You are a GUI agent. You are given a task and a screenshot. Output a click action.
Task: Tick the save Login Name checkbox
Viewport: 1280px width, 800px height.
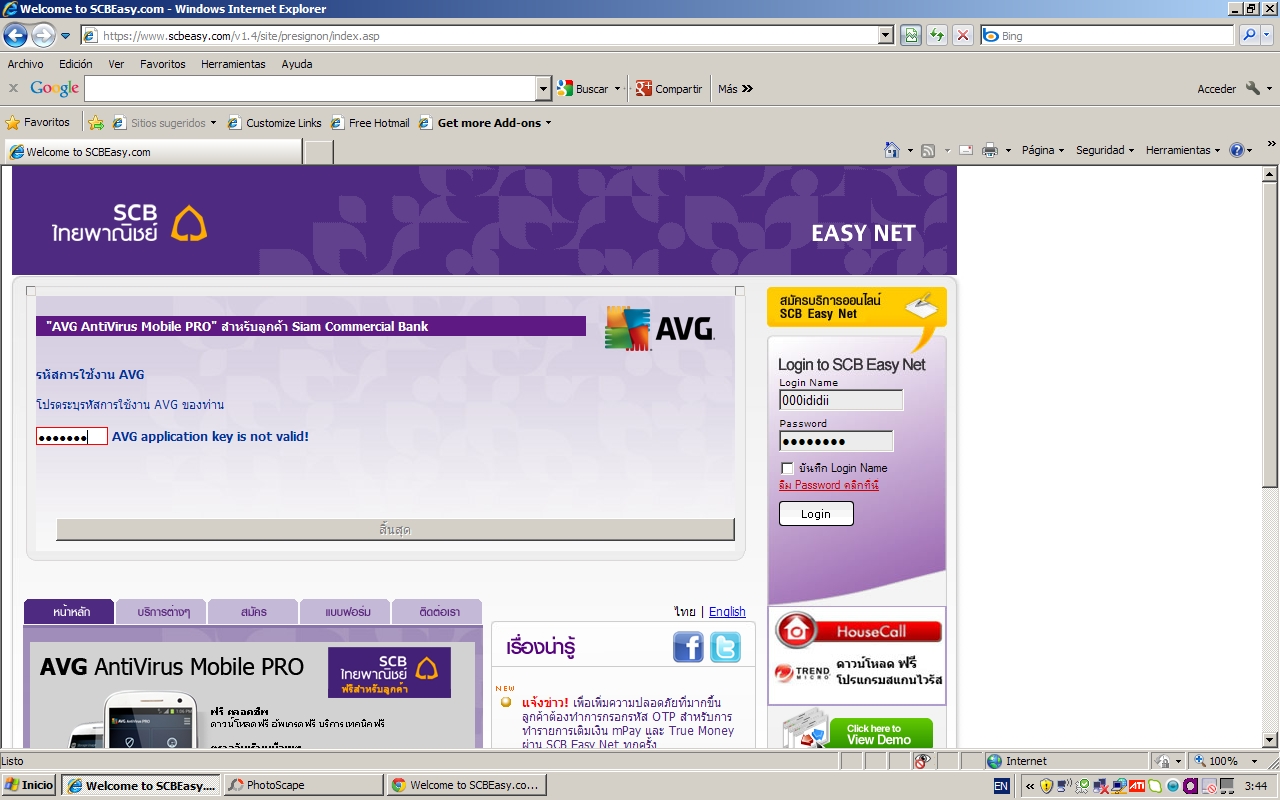[787, 468]
